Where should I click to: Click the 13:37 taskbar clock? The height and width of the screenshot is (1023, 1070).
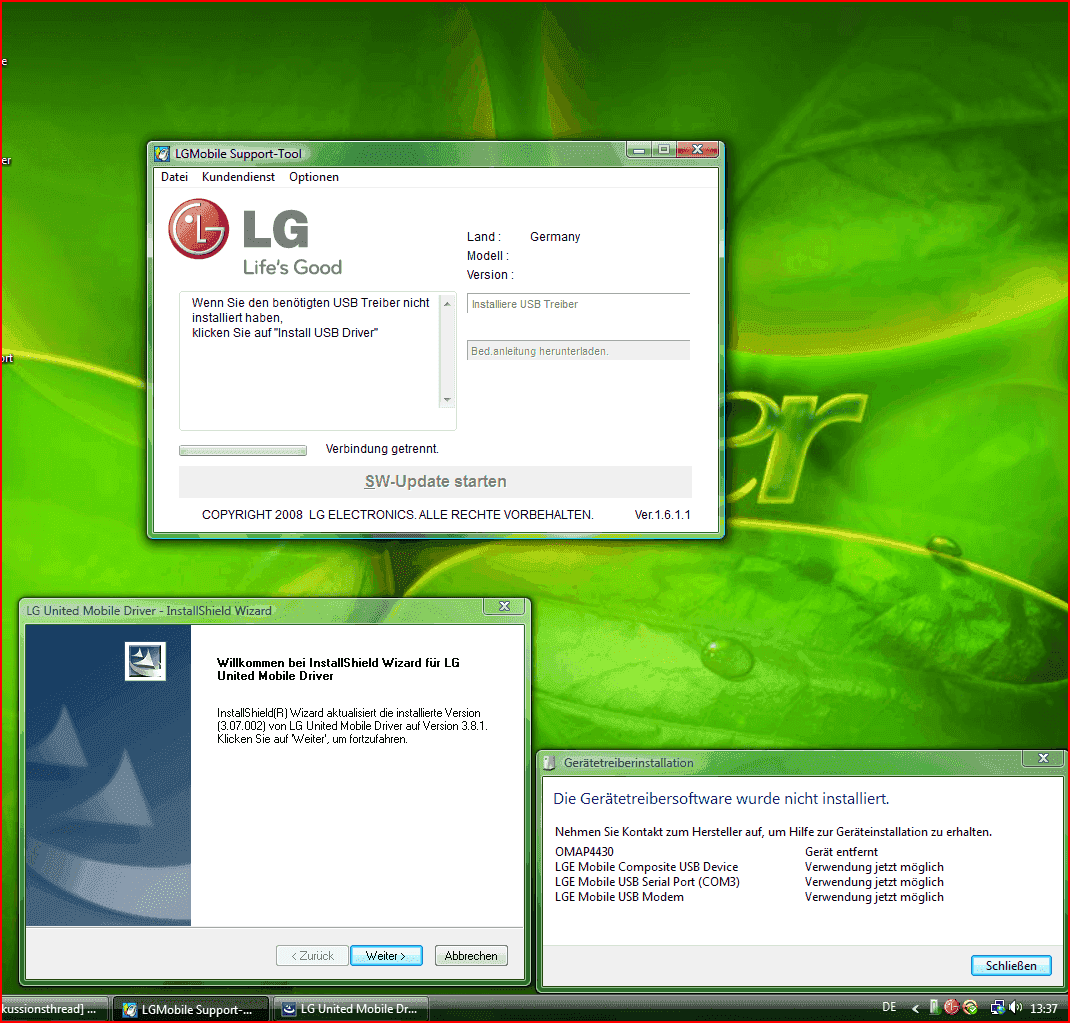click(1043, 1008)
